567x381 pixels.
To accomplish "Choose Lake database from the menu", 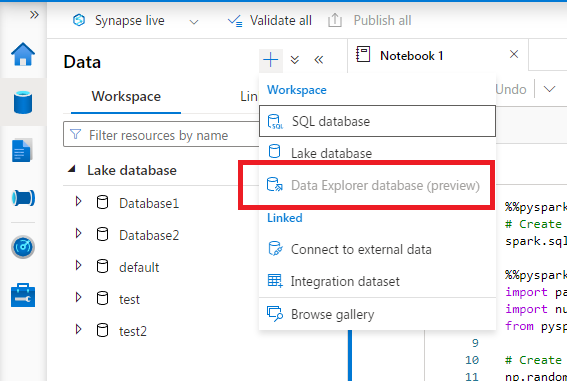I will [x=377, y=153].
